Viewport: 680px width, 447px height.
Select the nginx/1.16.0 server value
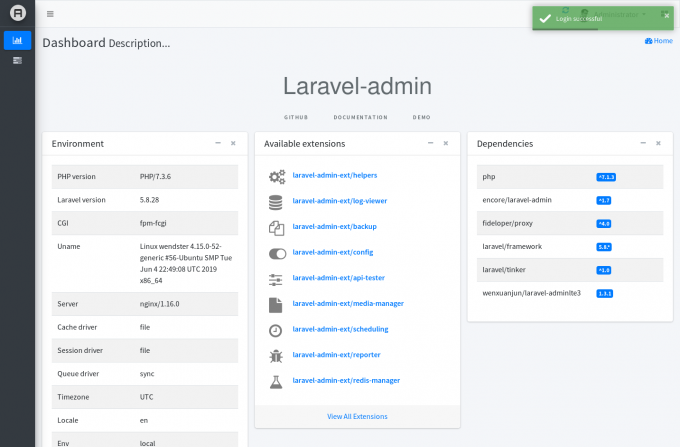coord(159,304)
